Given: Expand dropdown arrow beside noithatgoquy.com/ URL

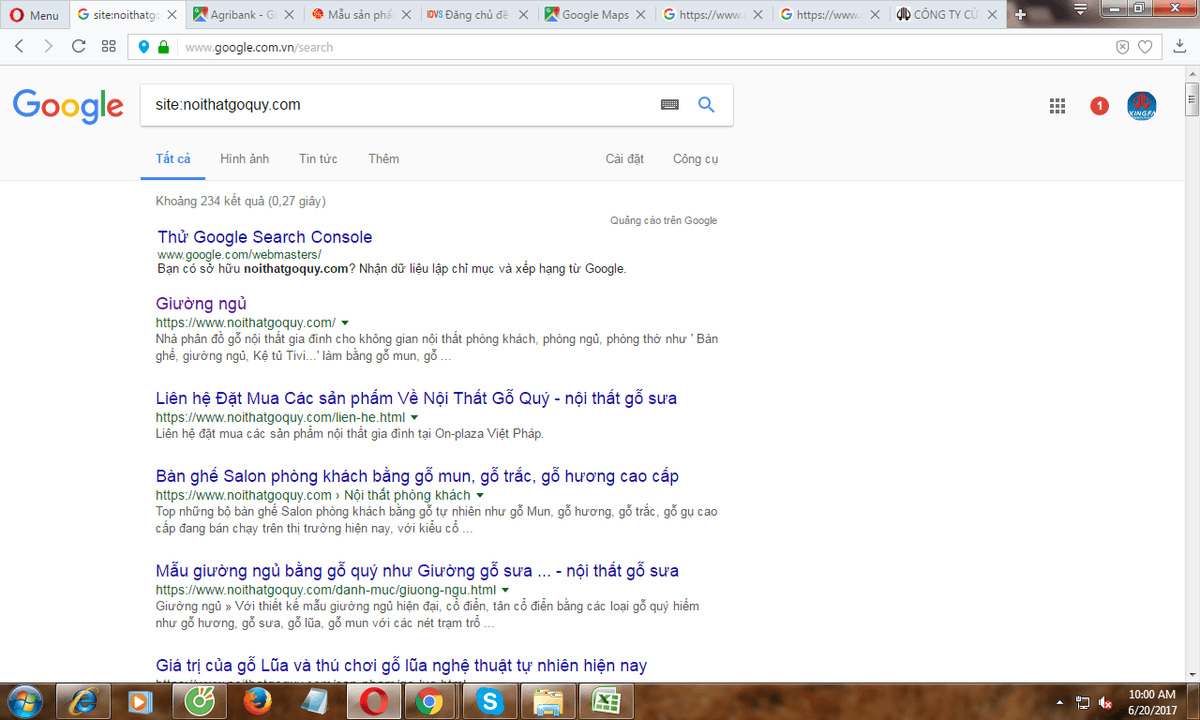Looking at the screenshot, I should pyautogui.click(x=345, y=323).
